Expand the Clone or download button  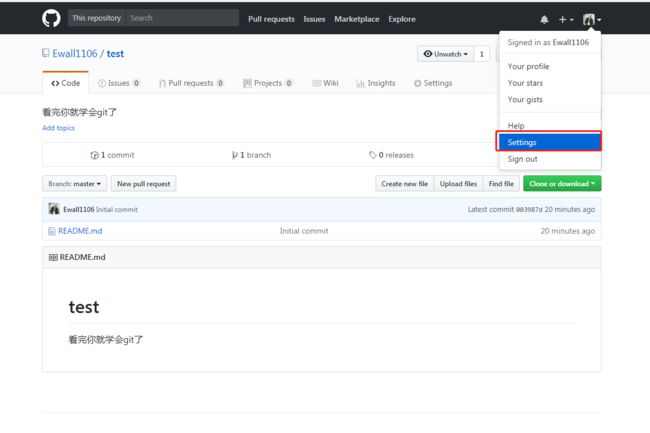[562, 184]
